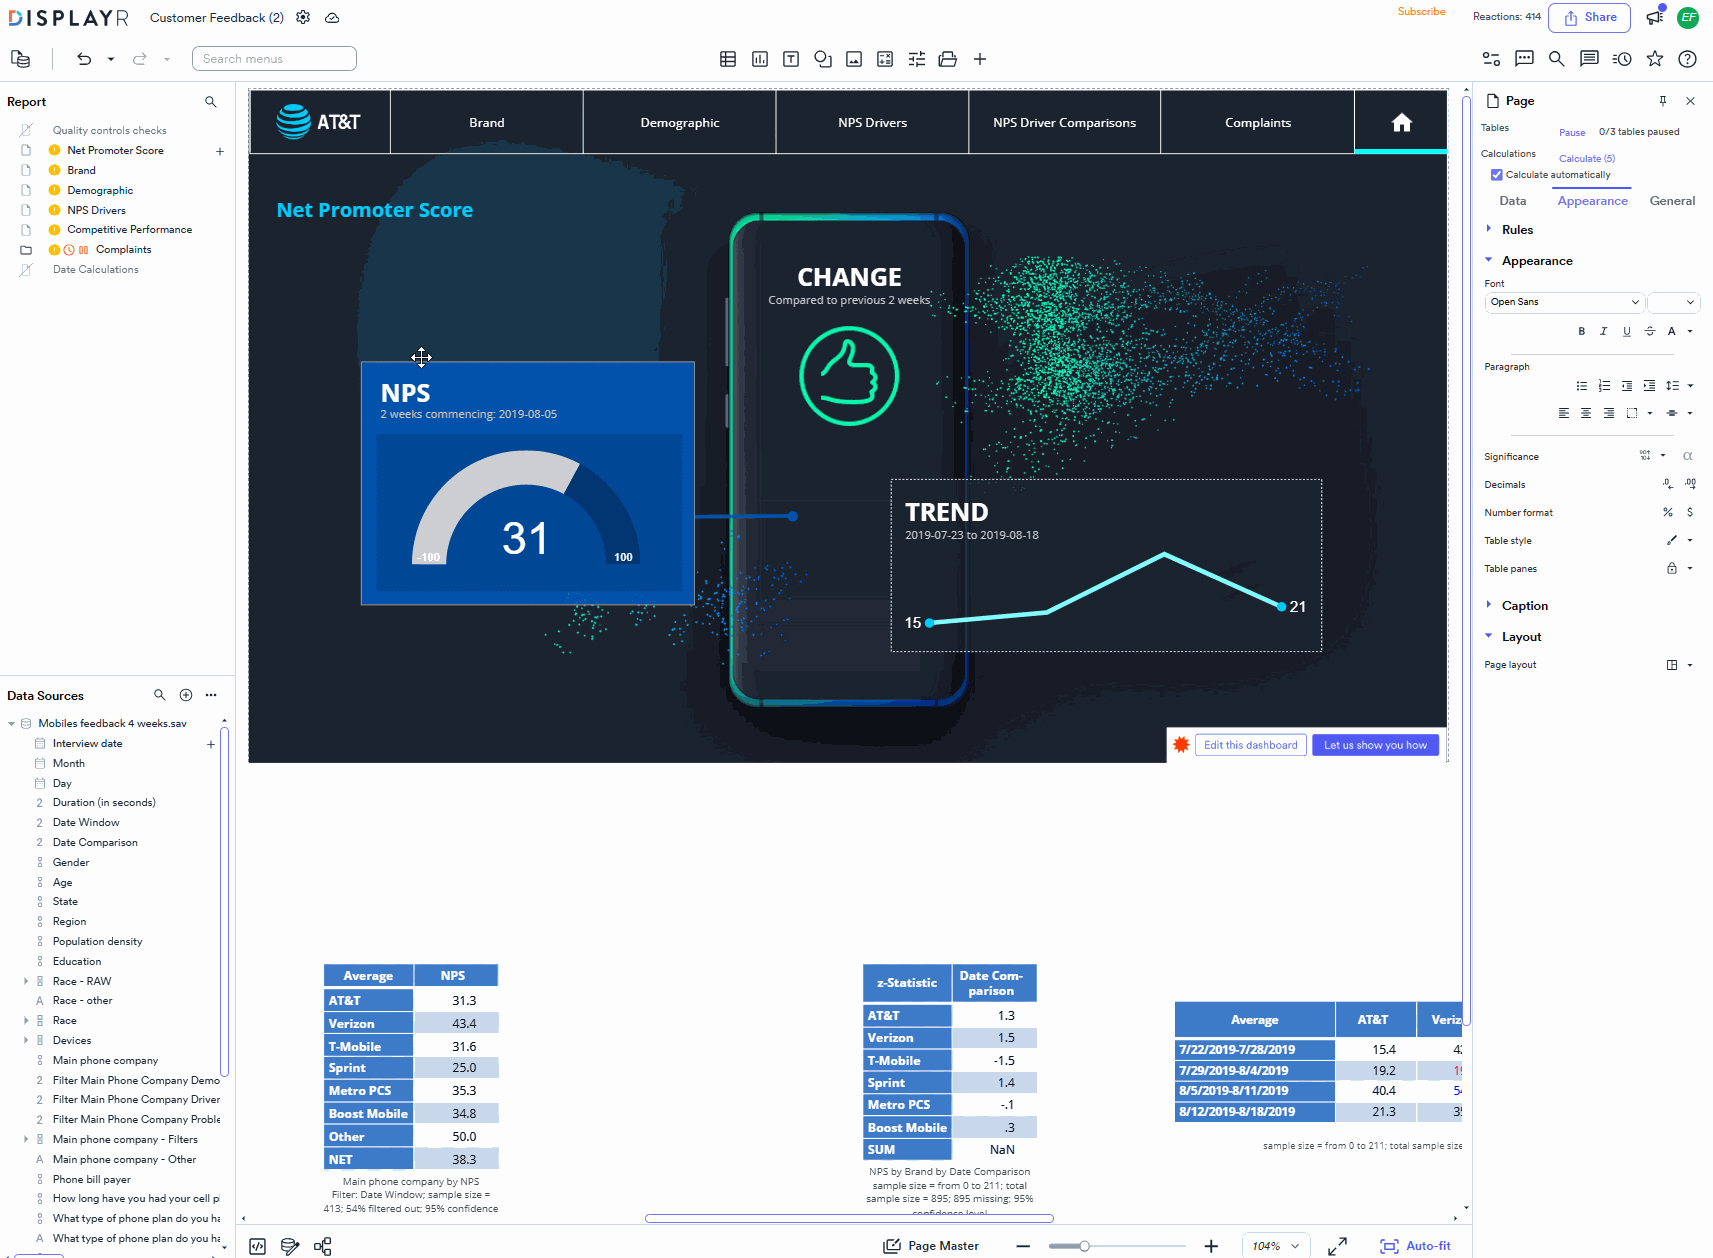Insert a text box using the T icon
The image size is (1713, 1258).
tap(790, 59)
